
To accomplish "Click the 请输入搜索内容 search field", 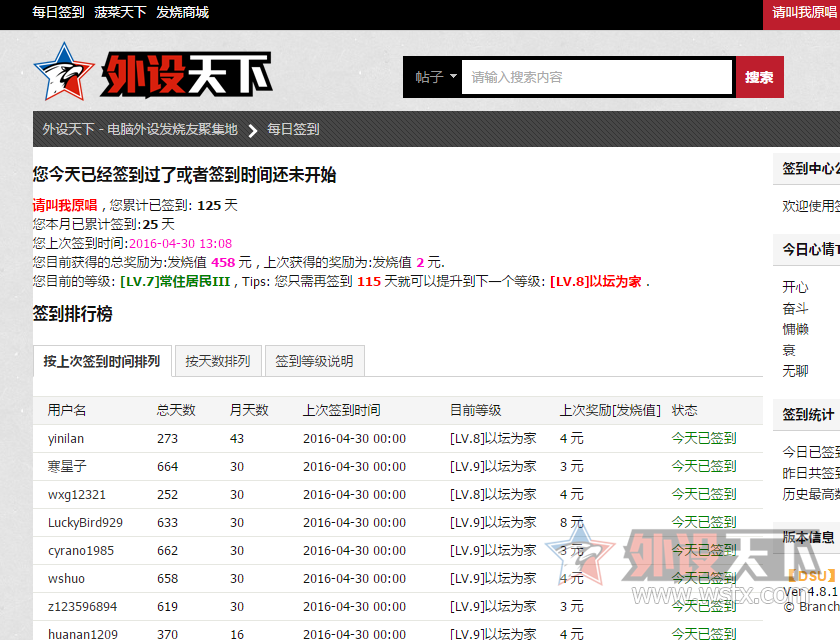I will click(x=597, y=77).
